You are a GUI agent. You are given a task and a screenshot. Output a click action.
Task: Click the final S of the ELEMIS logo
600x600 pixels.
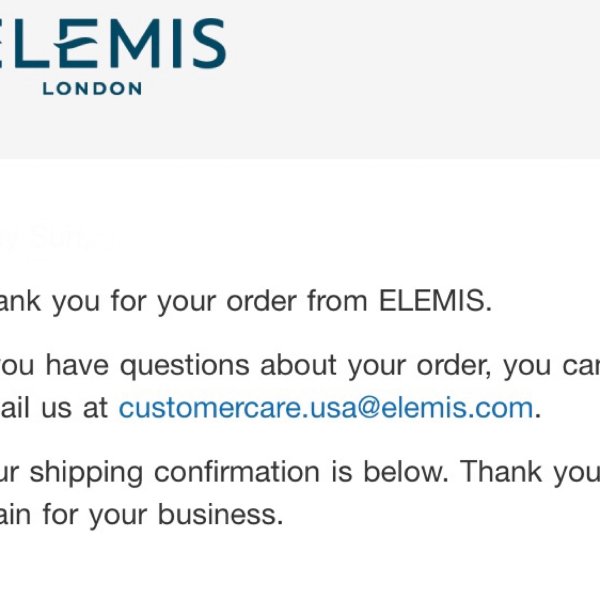(209, 43)
